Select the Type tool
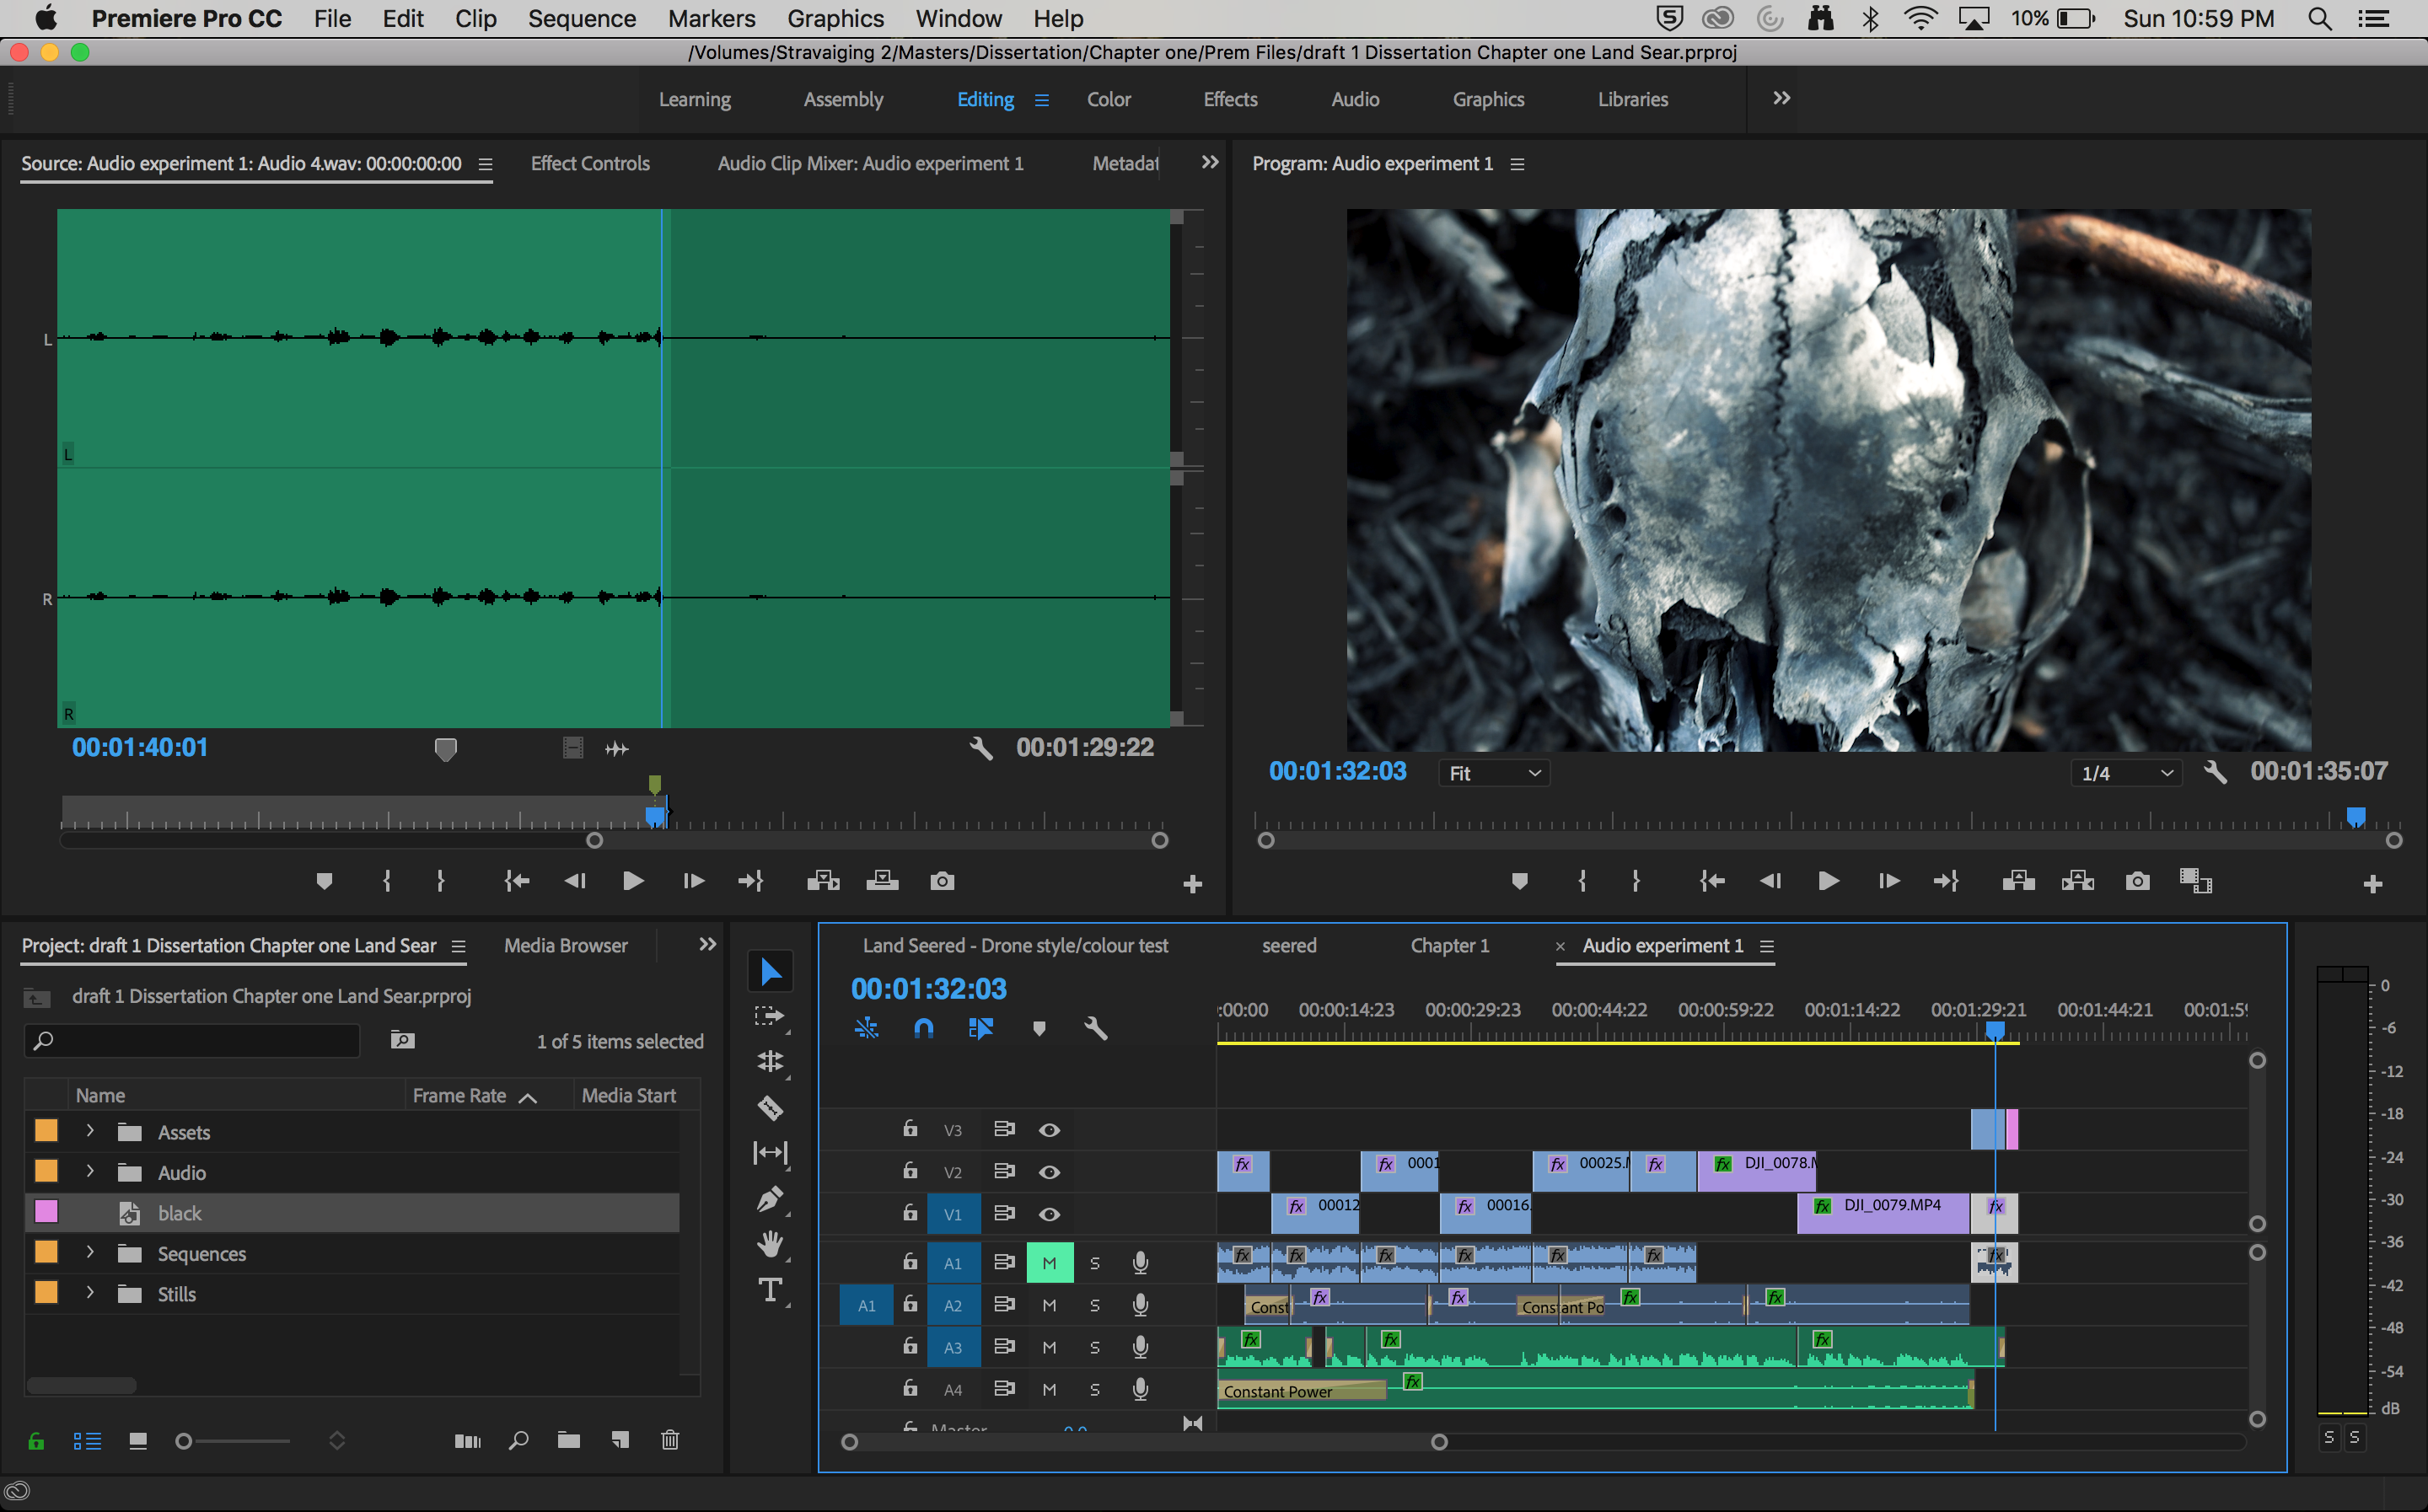The image size is (2428, 1512). coord(769,1290)
